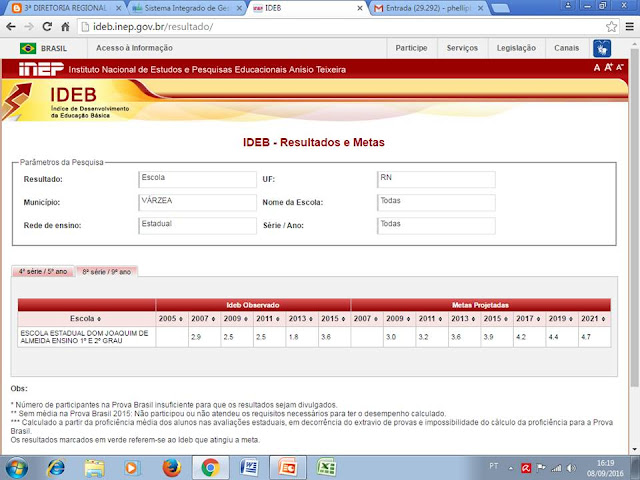Open the Windows Start button
This screenshot has width=640, height=480.
click(17, 468)
